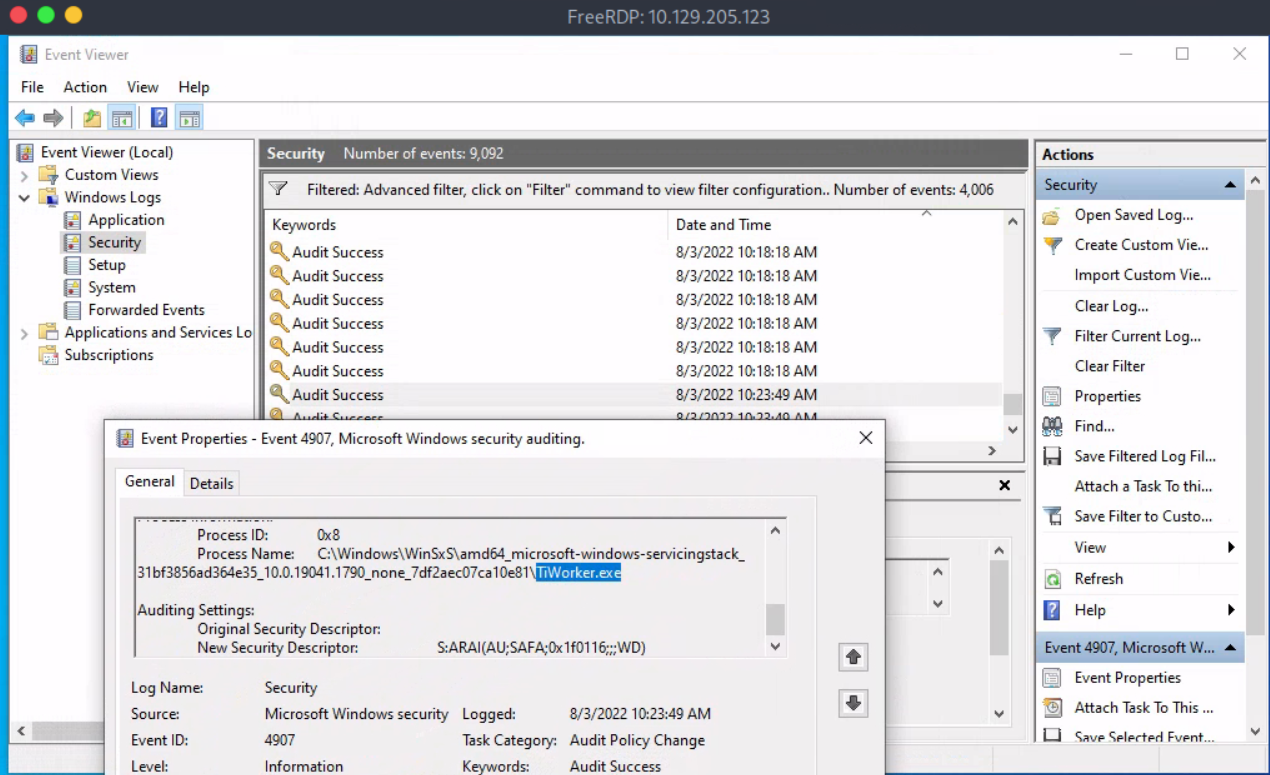Expand the Custom Views tree node

tap(24, 175)
